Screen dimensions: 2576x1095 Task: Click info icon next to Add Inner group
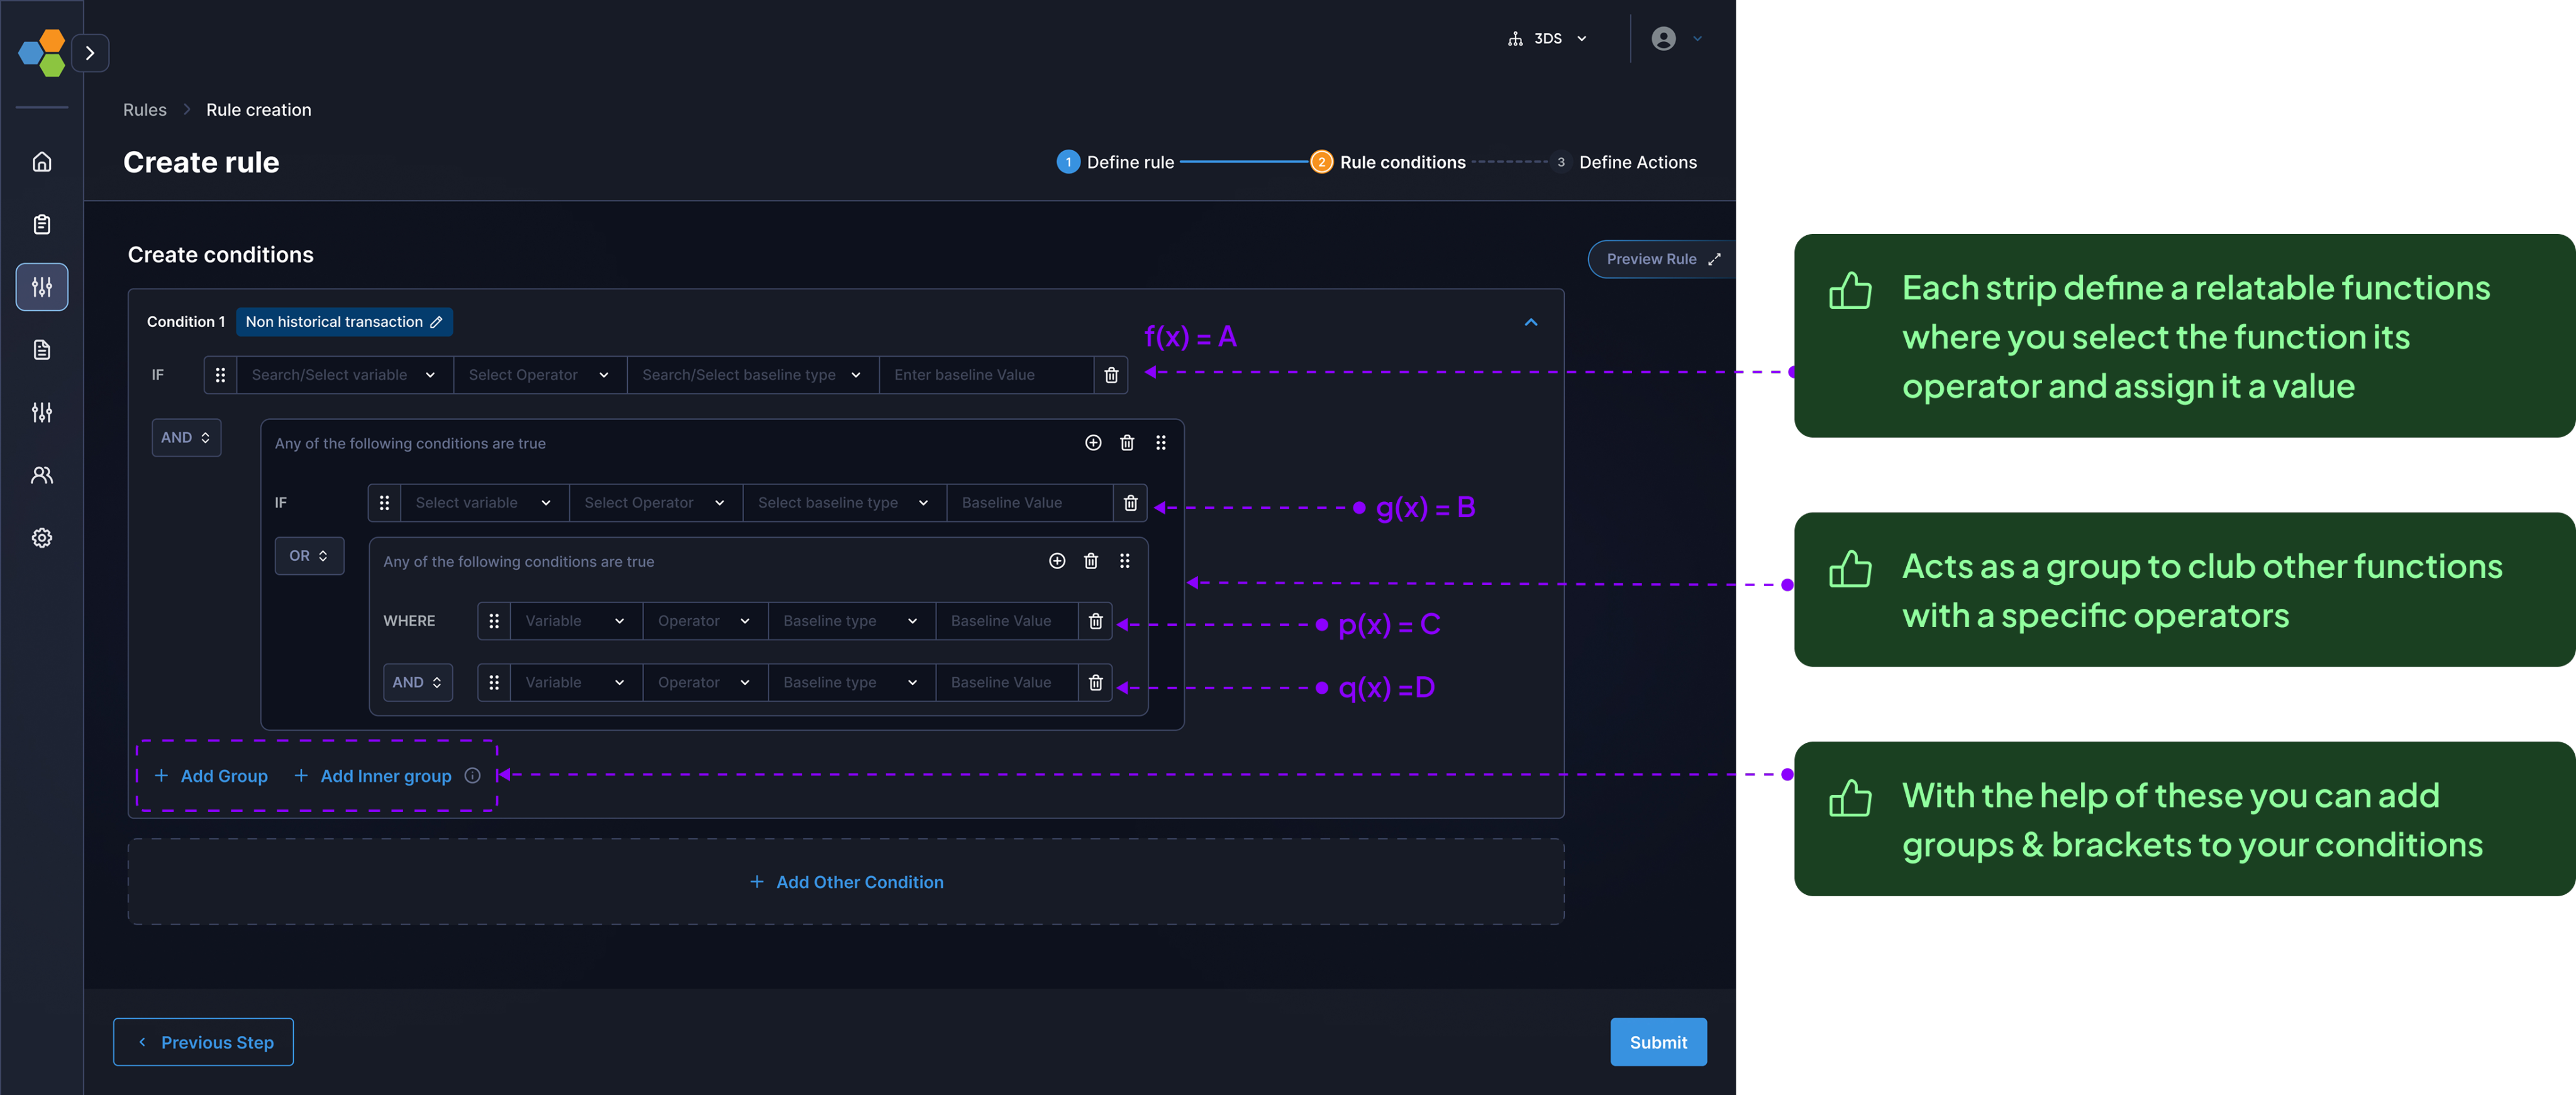click(473, 776)
